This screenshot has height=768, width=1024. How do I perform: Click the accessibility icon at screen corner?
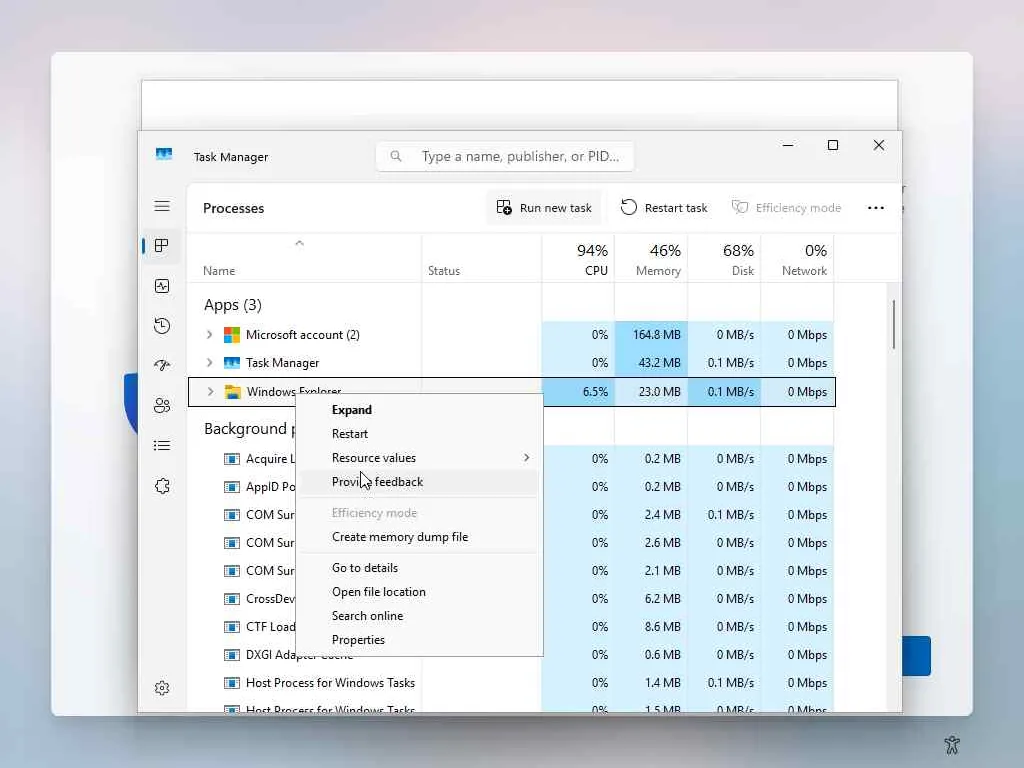coord(952,744)
